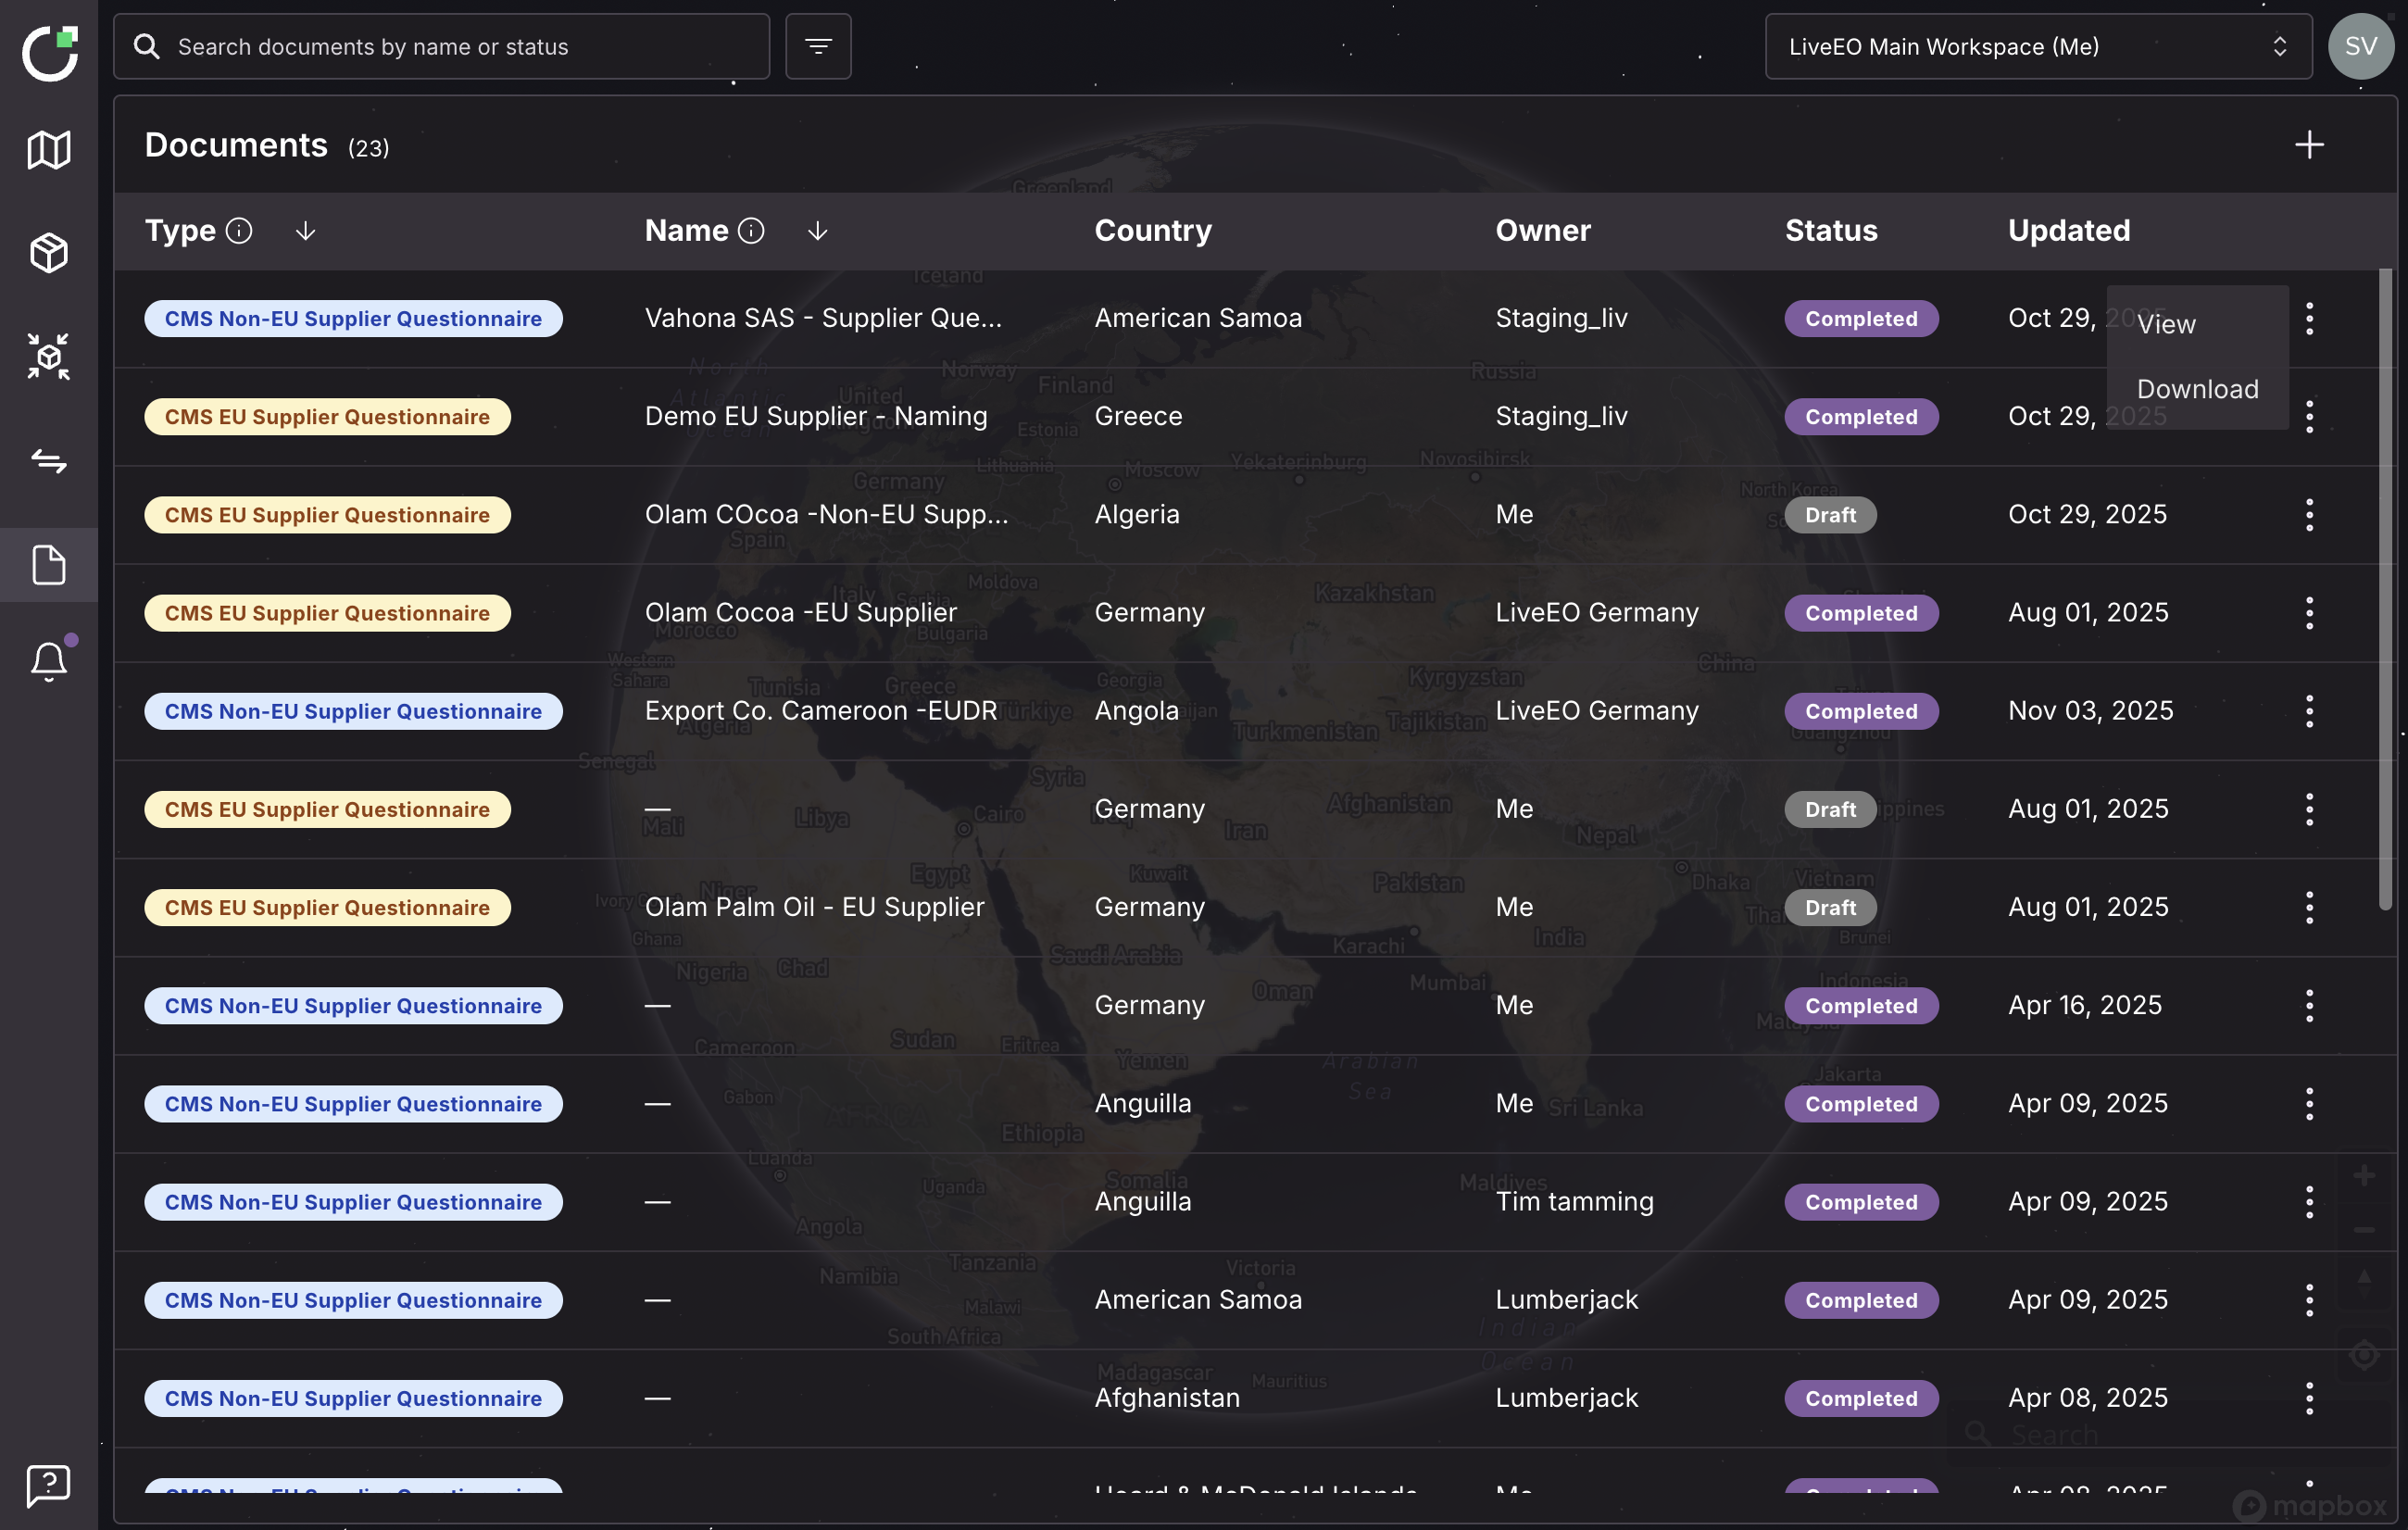Open the Documents page sidebar icon

pos(48,565)
